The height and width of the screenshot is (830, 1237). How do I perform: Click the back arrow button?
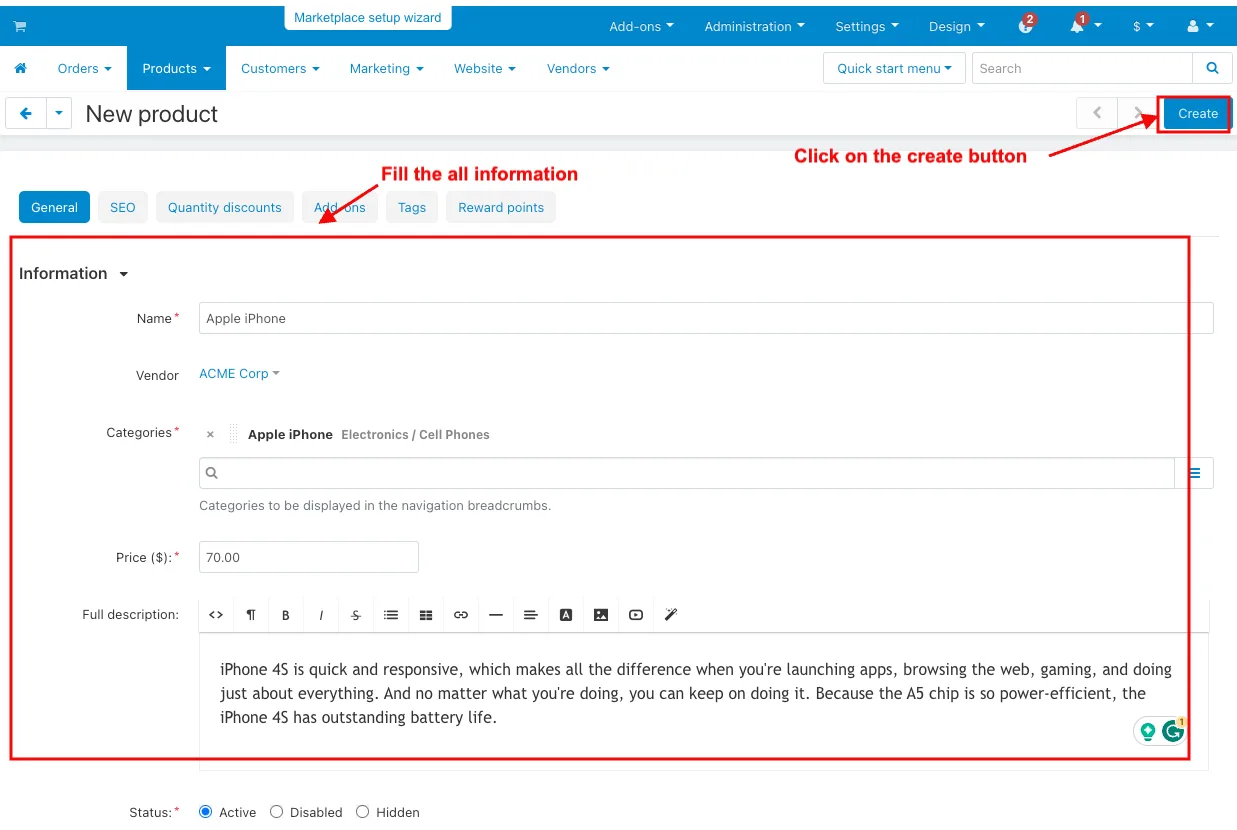tap(26, 114)
